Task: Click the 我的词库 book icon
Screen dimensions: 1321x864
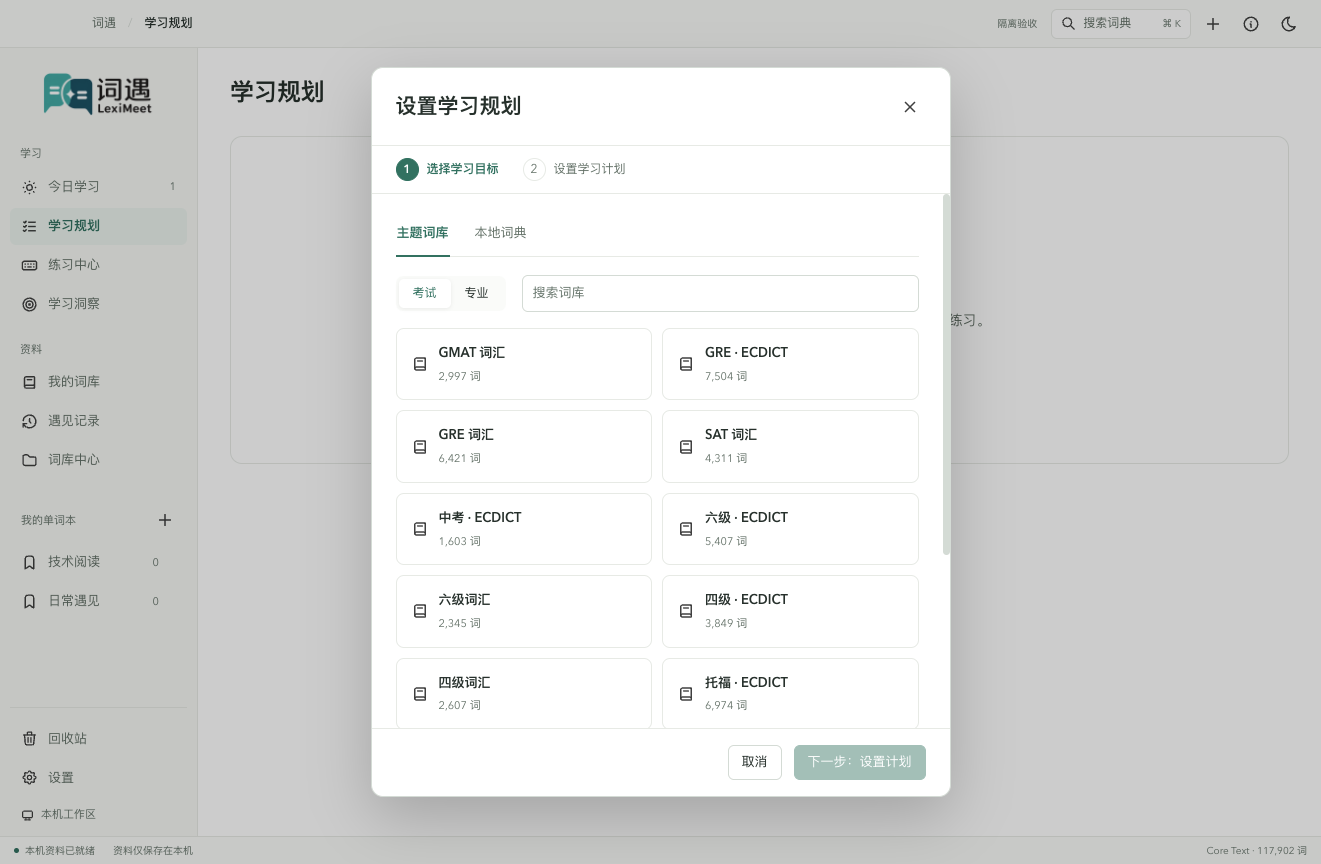Action: tap(29, 382)
